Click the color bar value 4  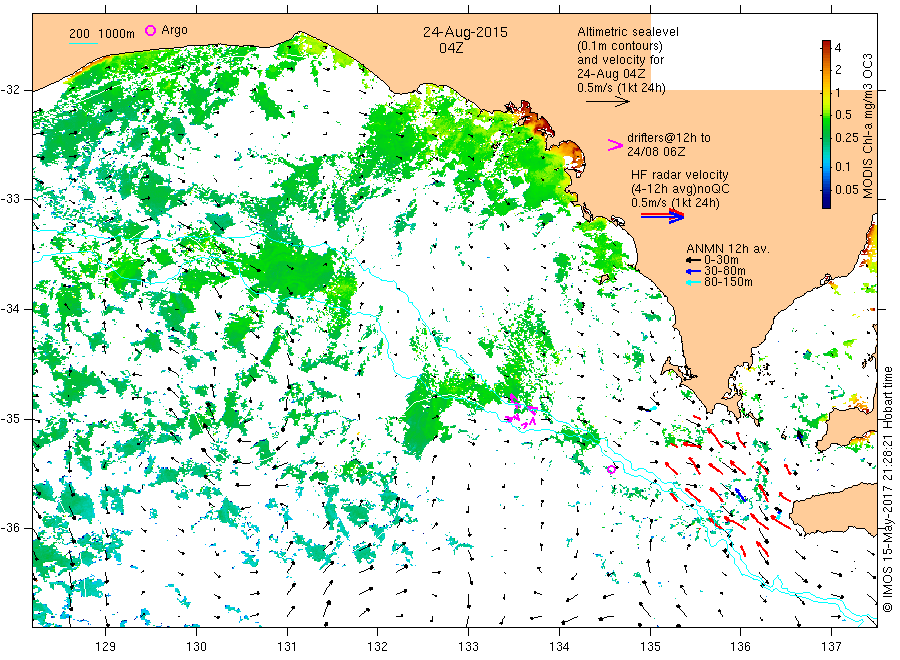pos(838,48)
